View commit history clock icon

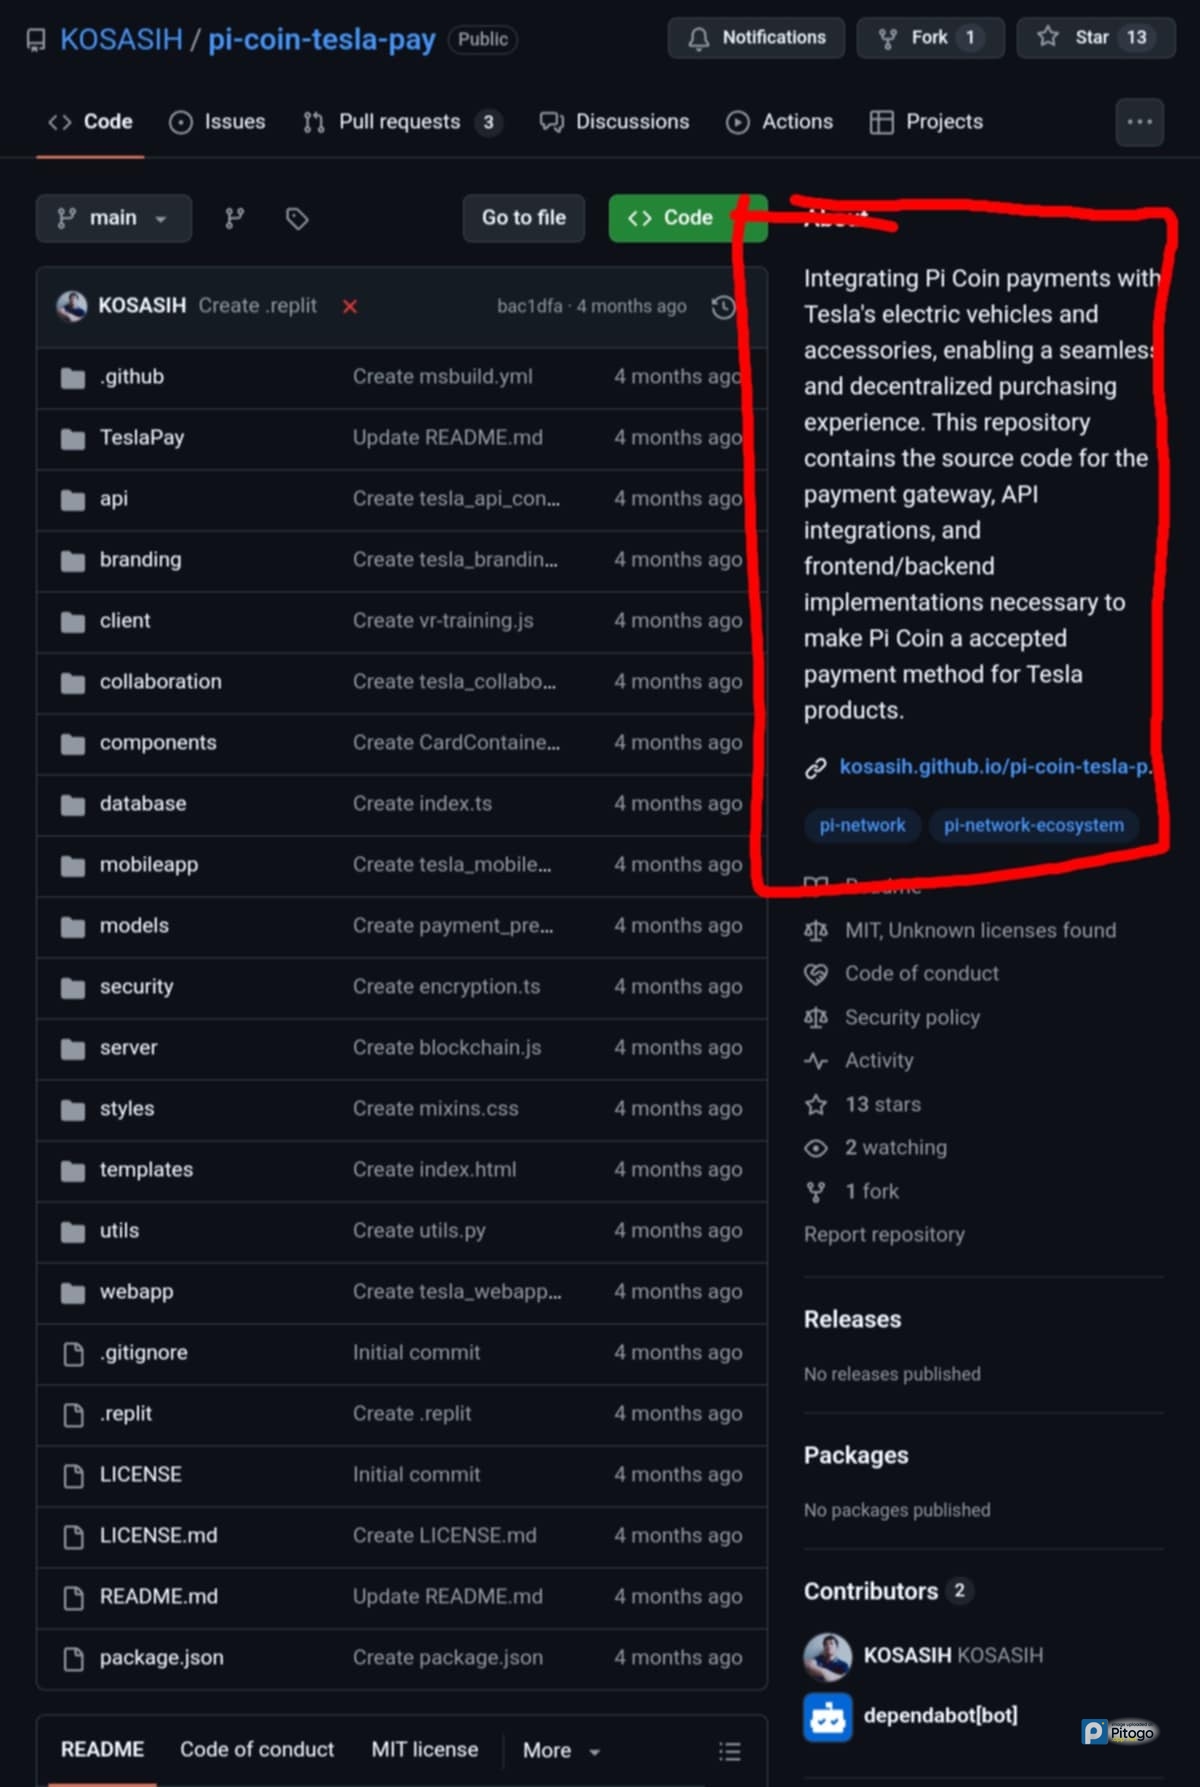[x=723, y=307]
